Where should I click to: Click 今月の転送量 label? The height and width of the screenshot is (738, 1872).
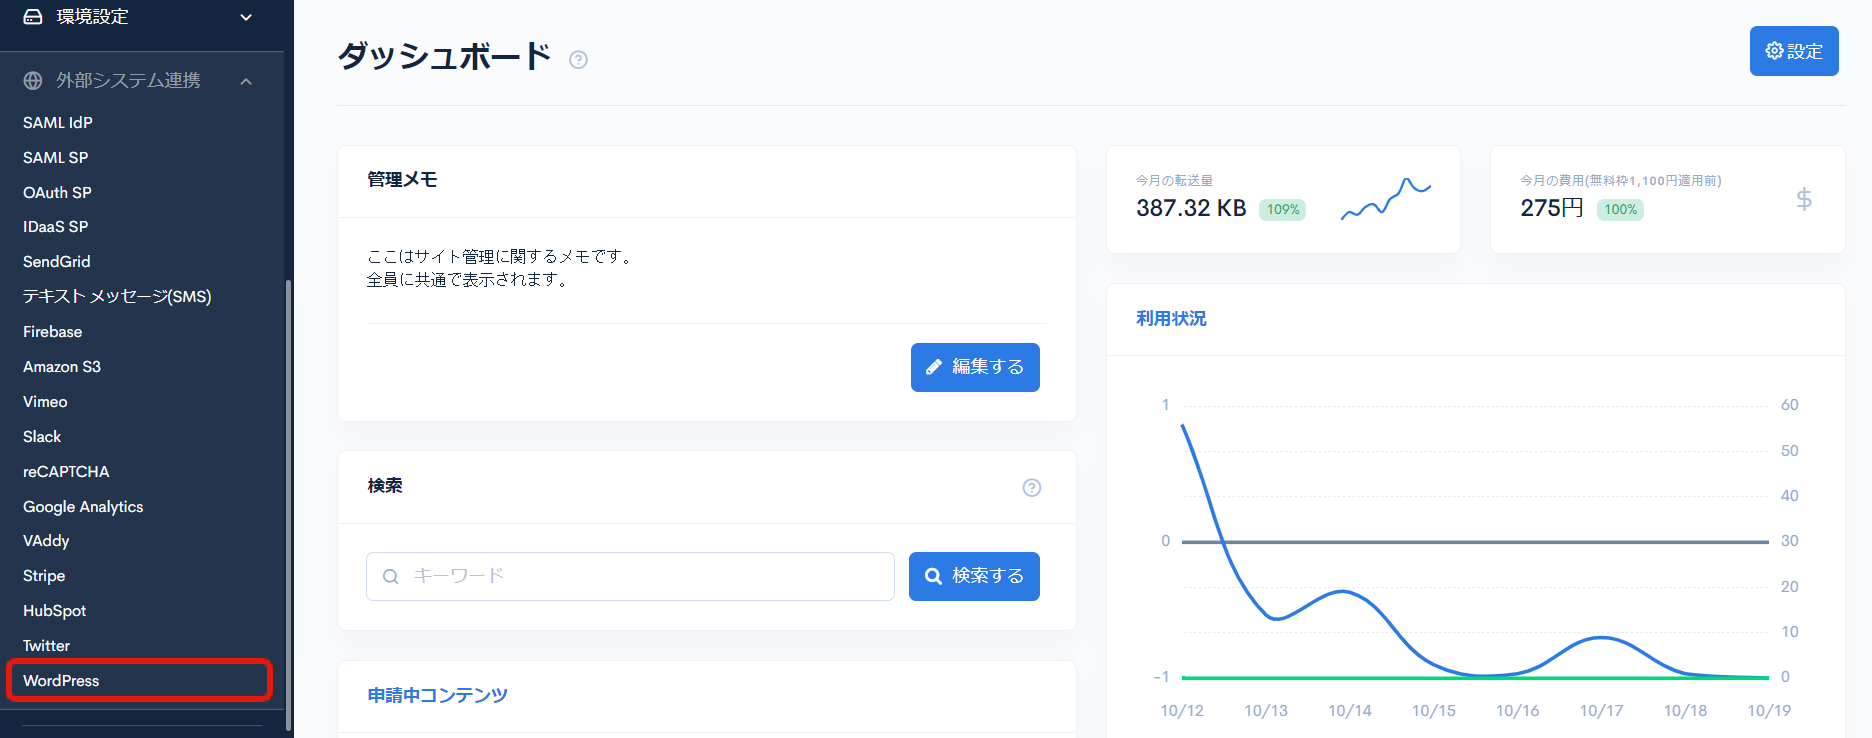(1174, 180)
